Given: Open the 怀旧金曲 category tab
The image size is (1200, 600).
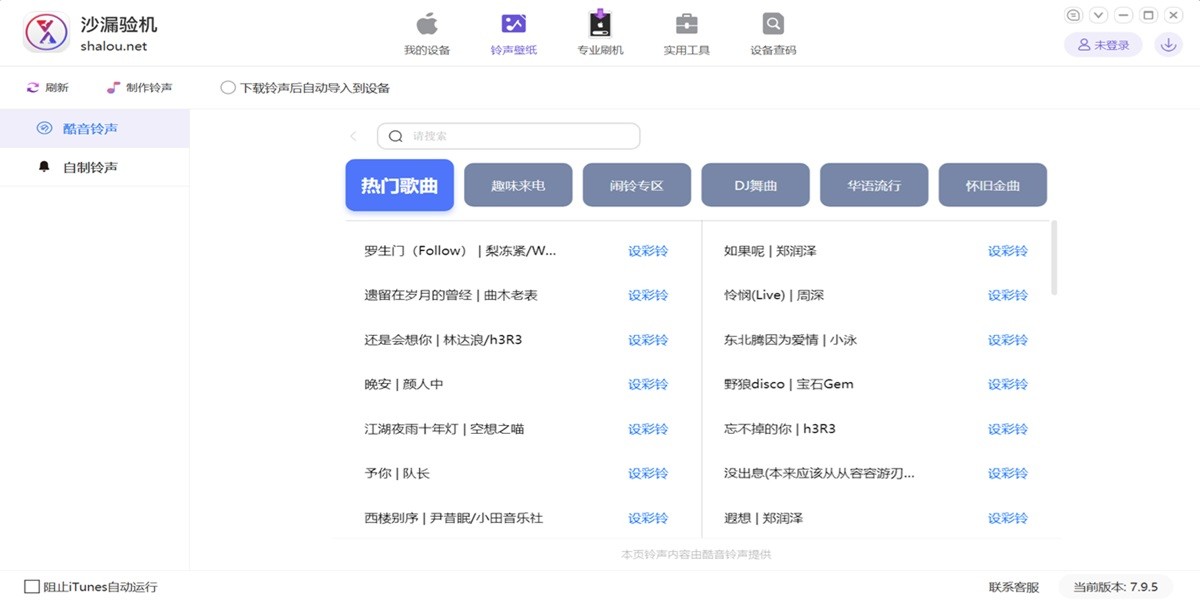Looking at the screenshot, I should 992,184.
